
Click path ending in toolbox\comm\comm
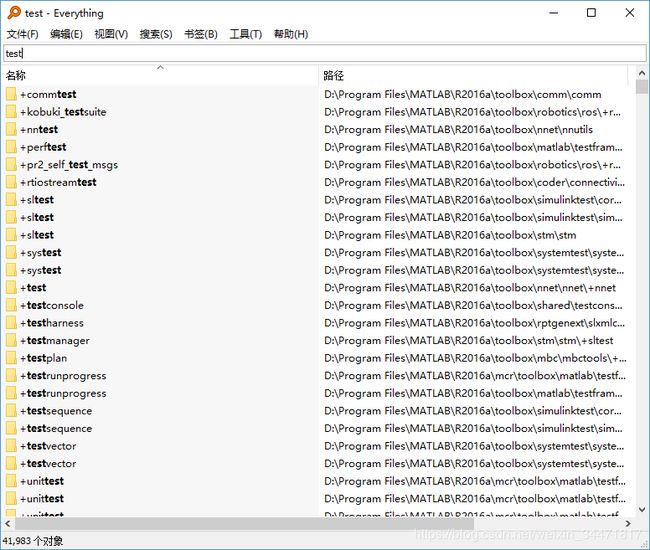463,94
